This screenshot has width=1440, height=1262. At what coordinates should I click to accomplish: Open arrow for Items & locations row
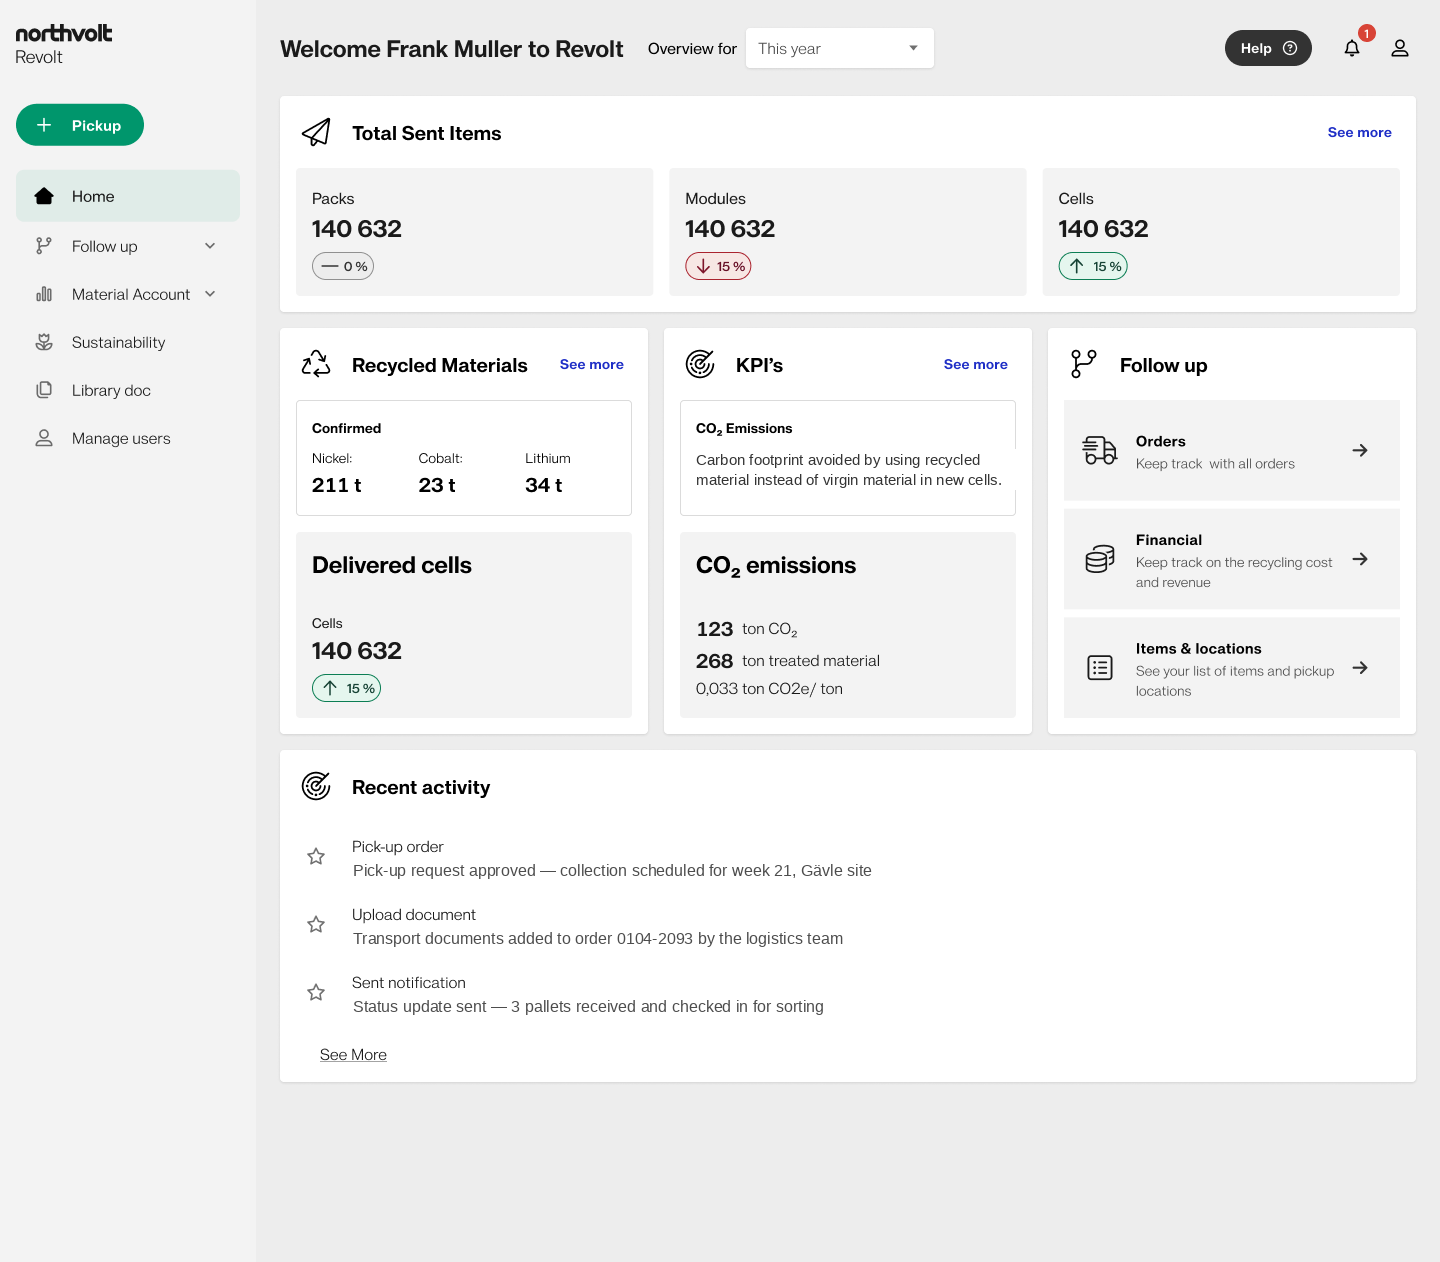pos(1360,668)
